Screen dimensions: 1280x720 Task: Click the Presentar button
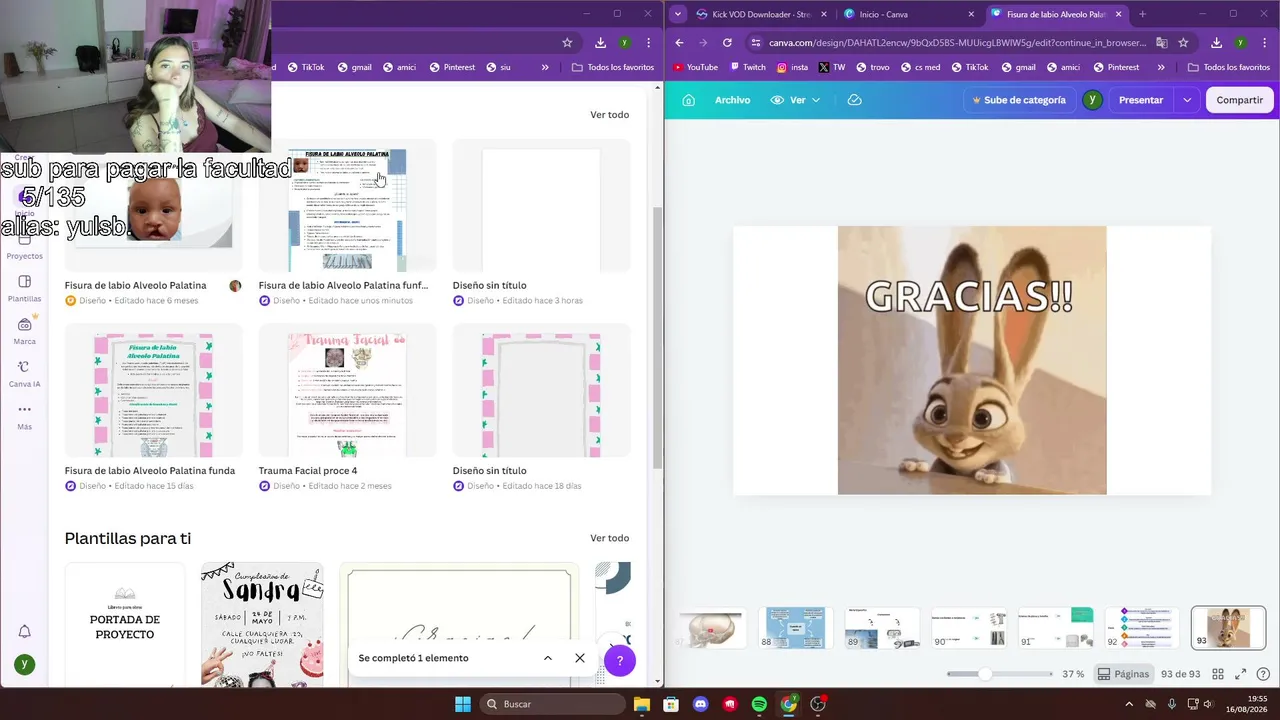[x=1141, y=100]
